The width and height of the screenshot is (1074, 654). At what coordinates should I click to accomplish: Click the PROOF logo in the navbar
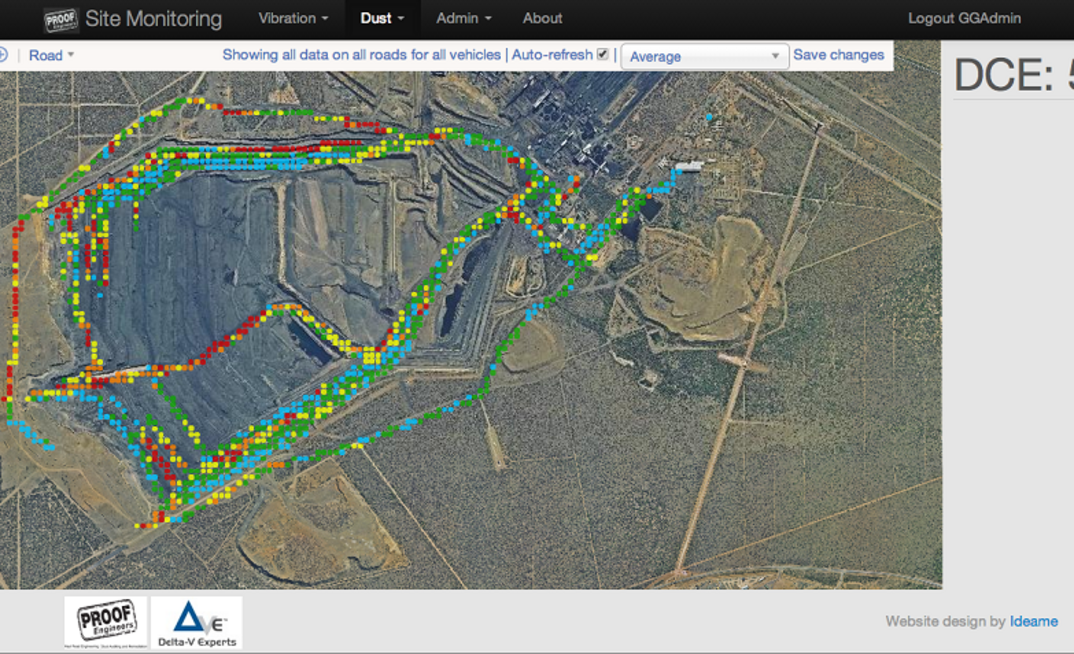[60, 20]
